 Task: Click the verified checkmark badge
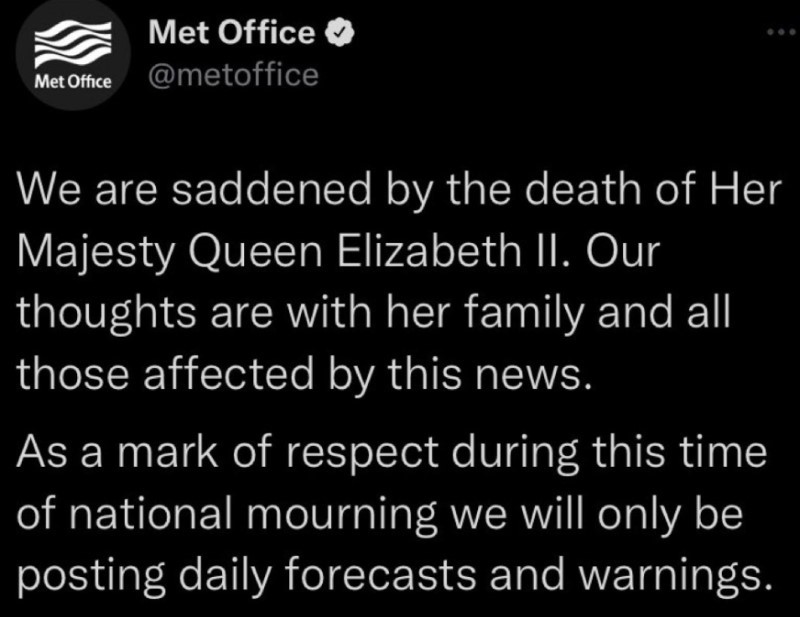click(340, 33)
